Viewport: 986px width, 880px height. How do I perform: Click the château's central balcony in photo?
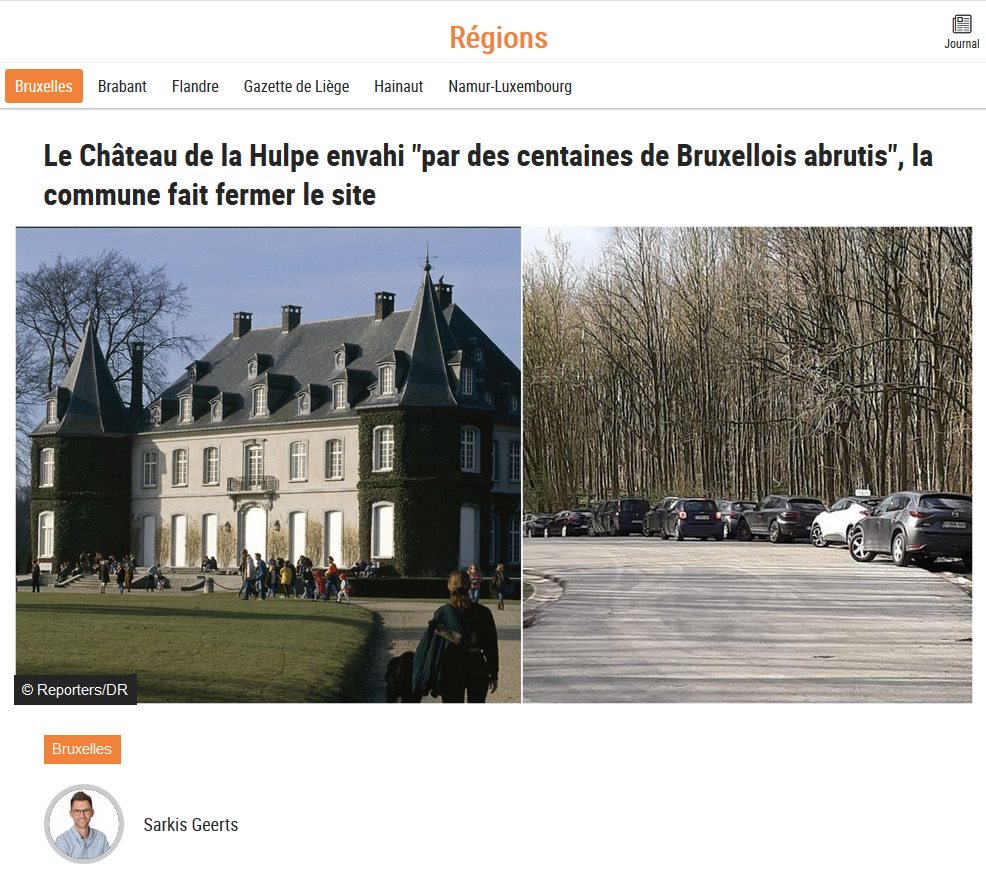[x=253, y=484]
